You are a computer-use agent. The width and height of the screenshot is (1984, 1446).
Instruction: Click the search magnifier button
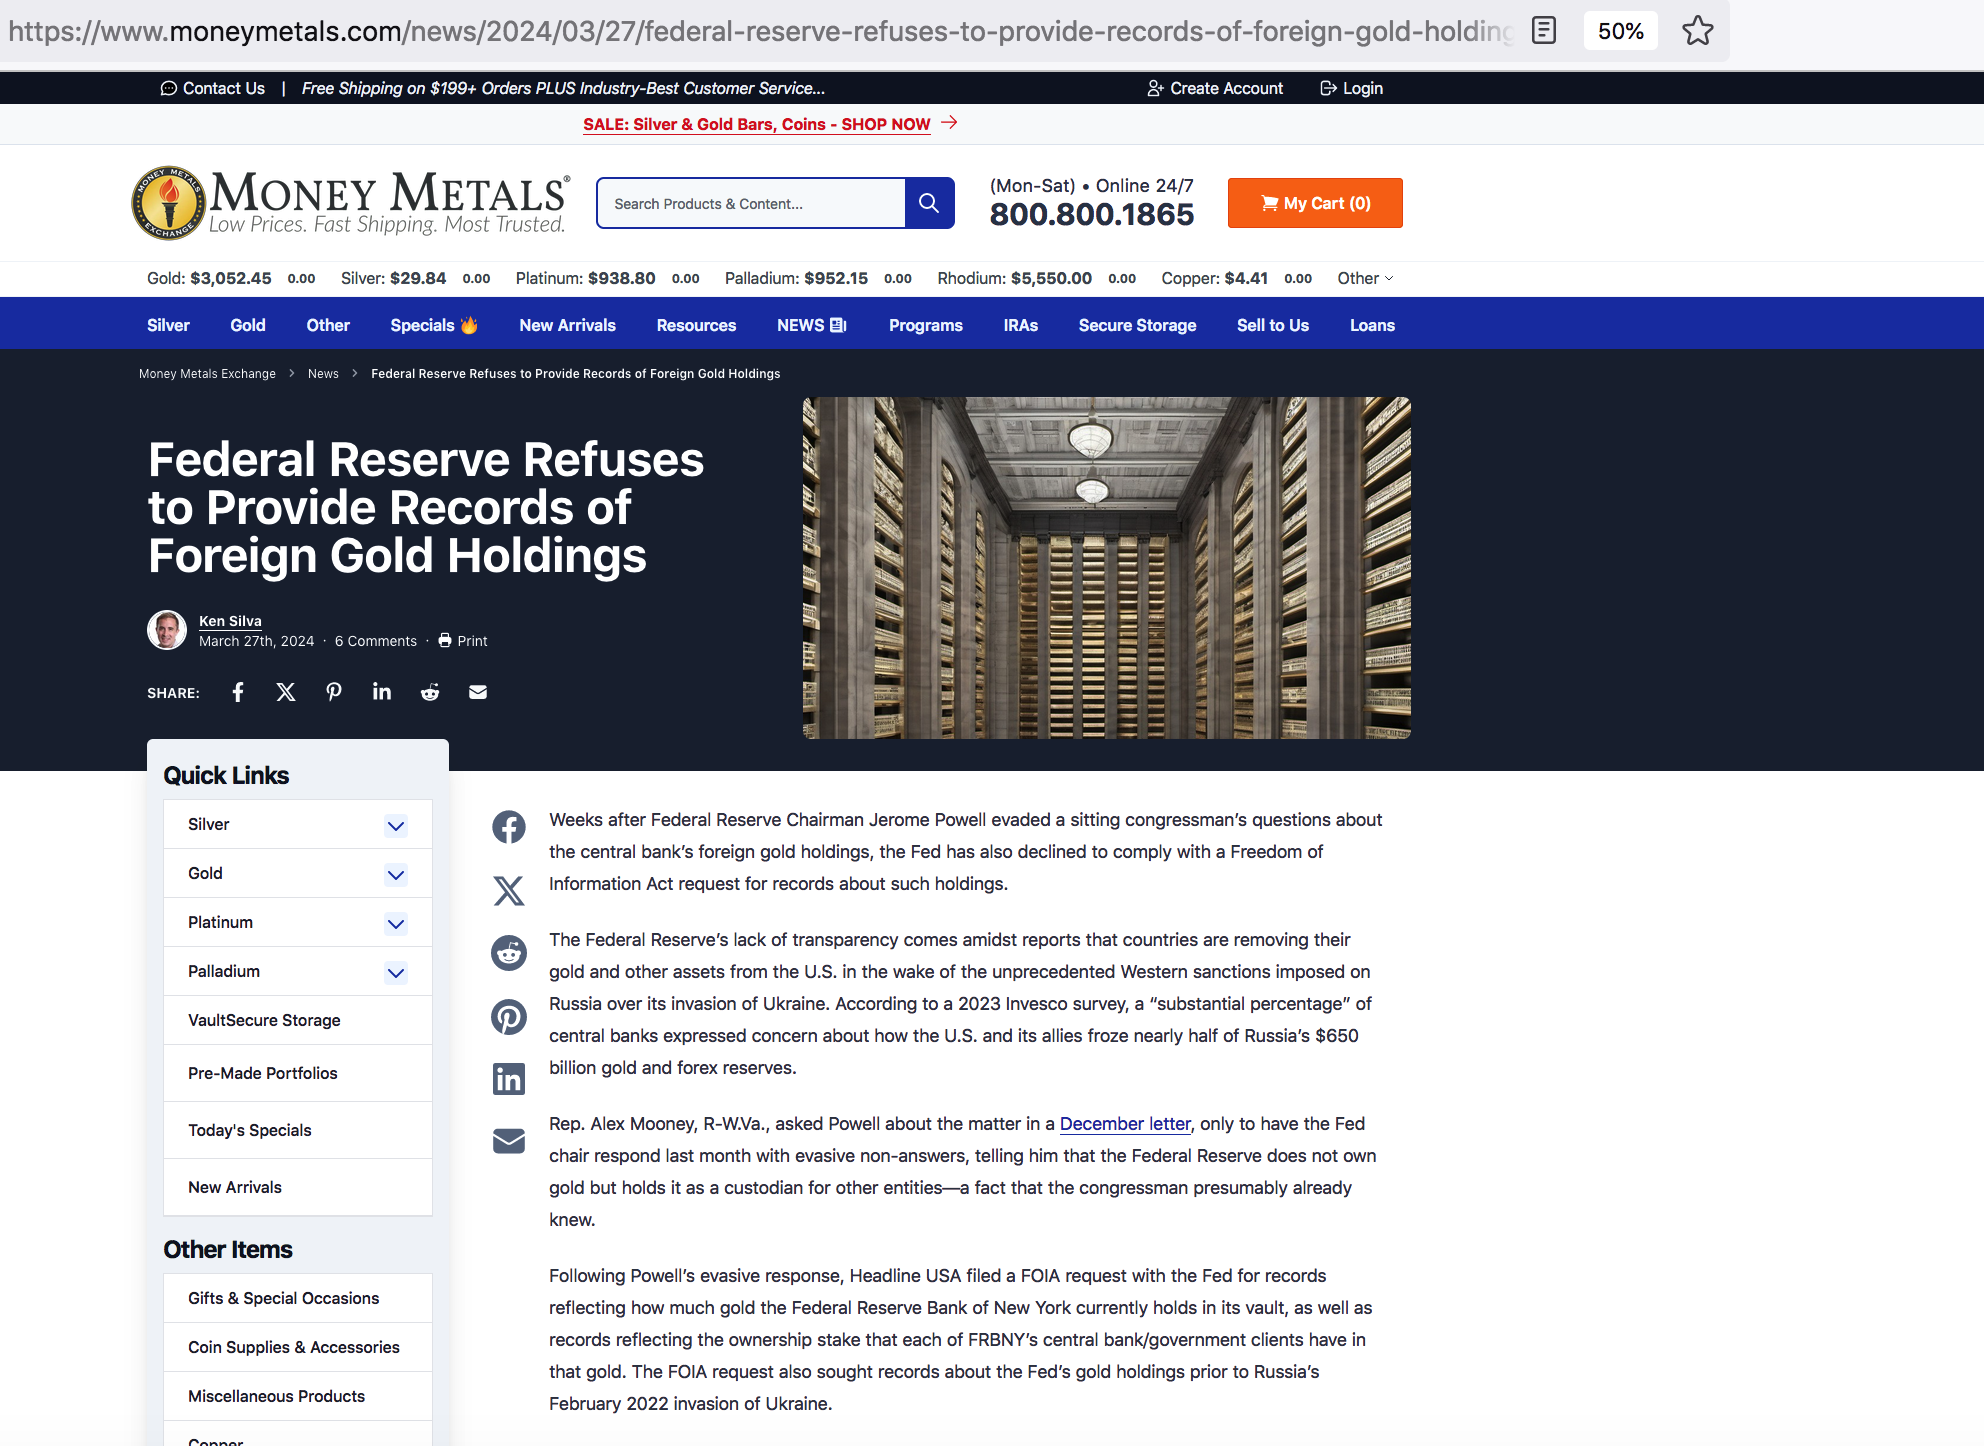[x=929, y=203]
